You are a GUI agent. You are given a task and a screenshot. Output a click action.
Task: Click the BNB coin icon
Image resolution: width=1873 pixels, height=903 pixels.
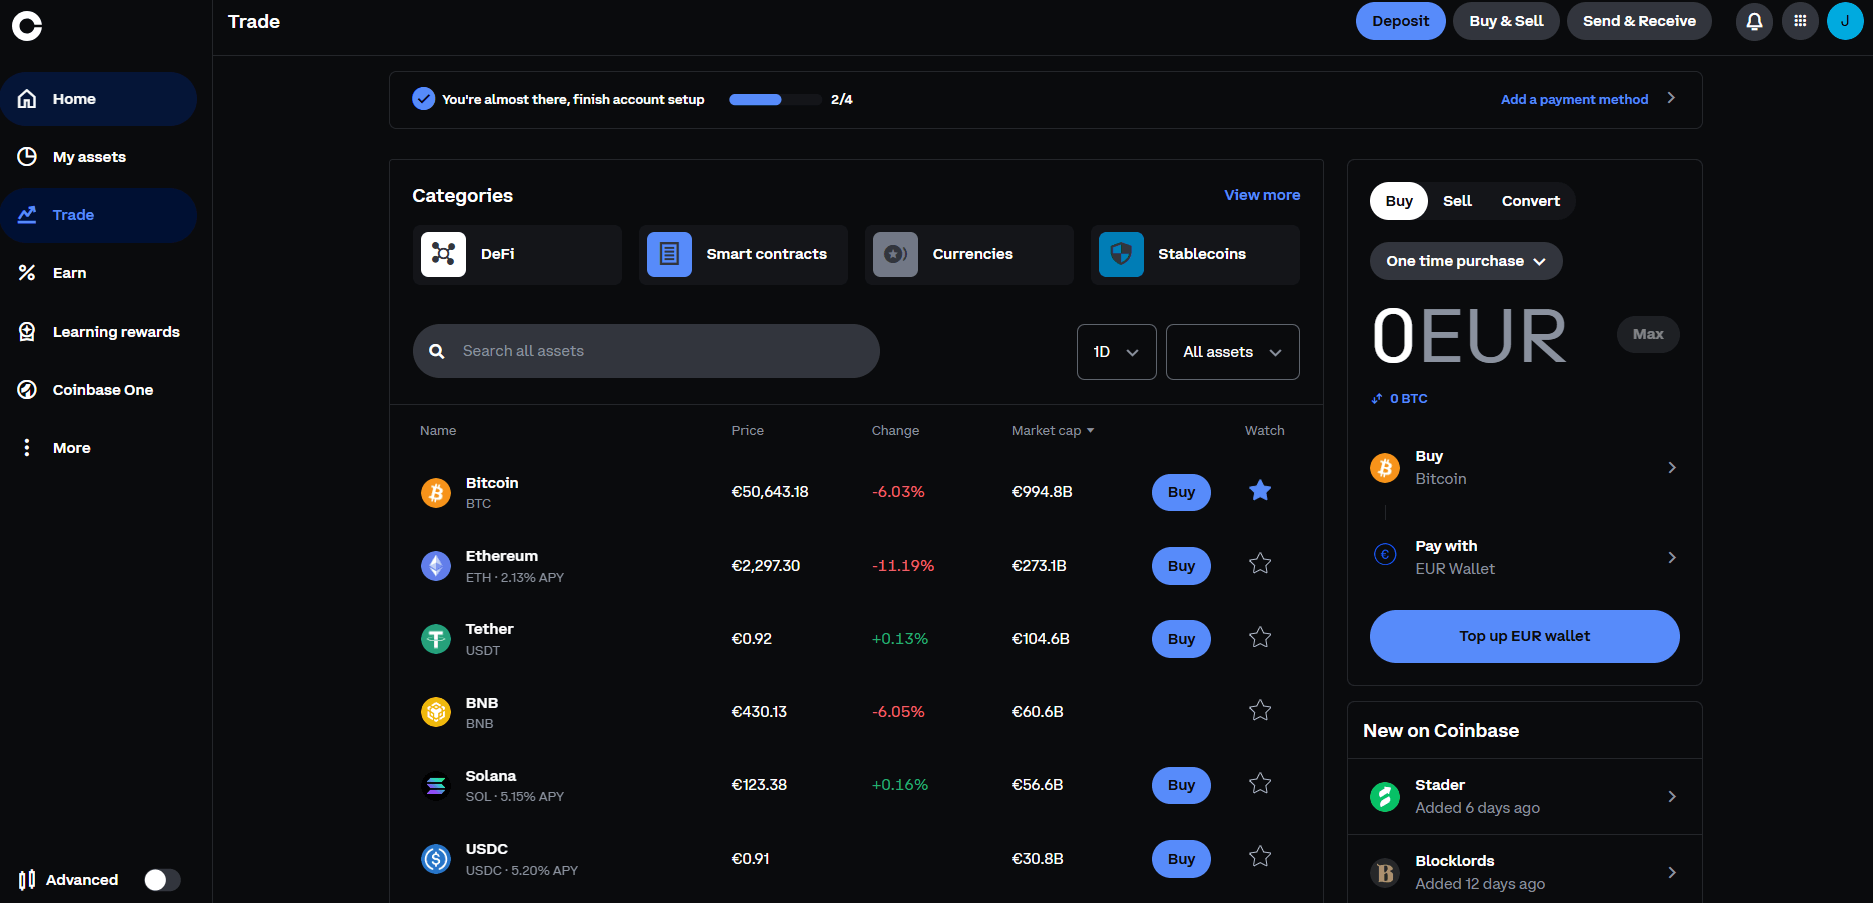pyautogui.click(x=436, y=712)
